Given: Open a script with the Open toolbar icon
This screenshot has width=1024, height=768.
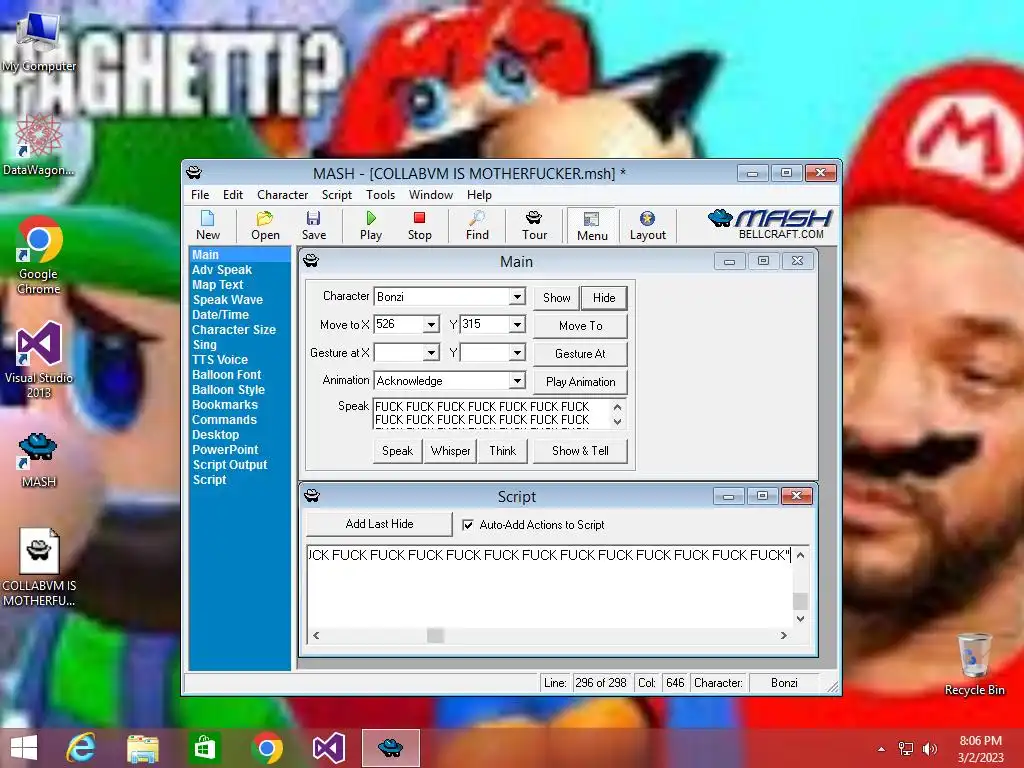Looking at the screenshot, I should coord(265,225).
